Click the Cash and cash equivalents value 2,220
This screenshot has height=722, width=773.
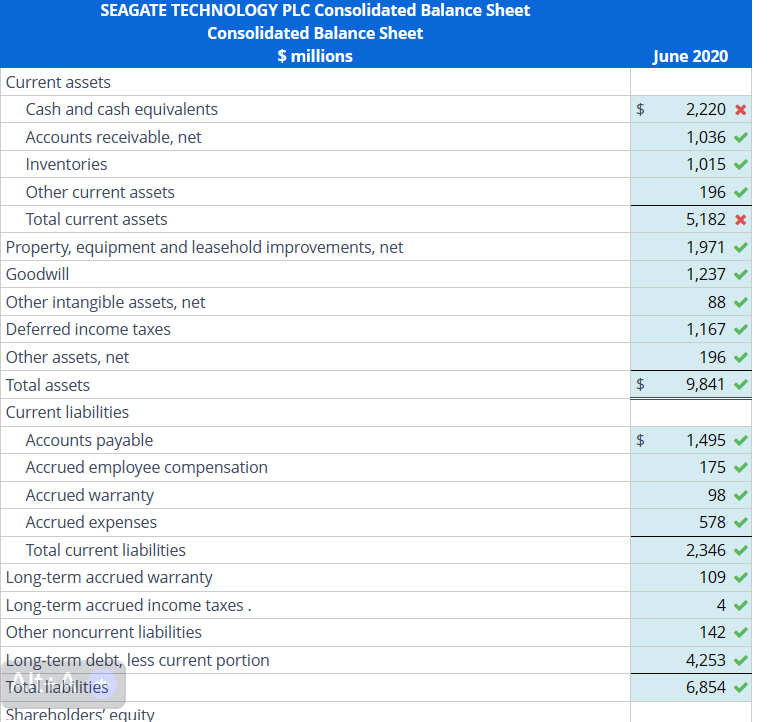[705, 109]
